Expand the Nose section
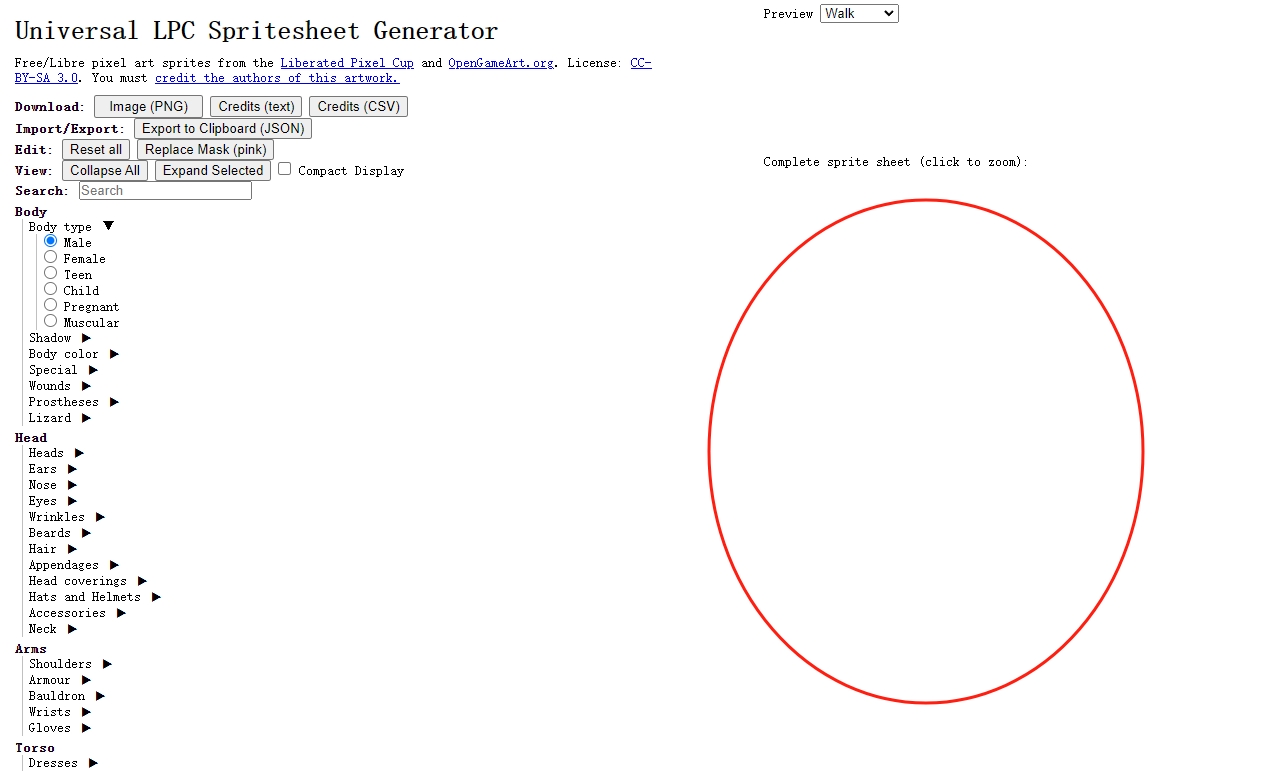The image size is (1287, 771). [x=52, y=485]
